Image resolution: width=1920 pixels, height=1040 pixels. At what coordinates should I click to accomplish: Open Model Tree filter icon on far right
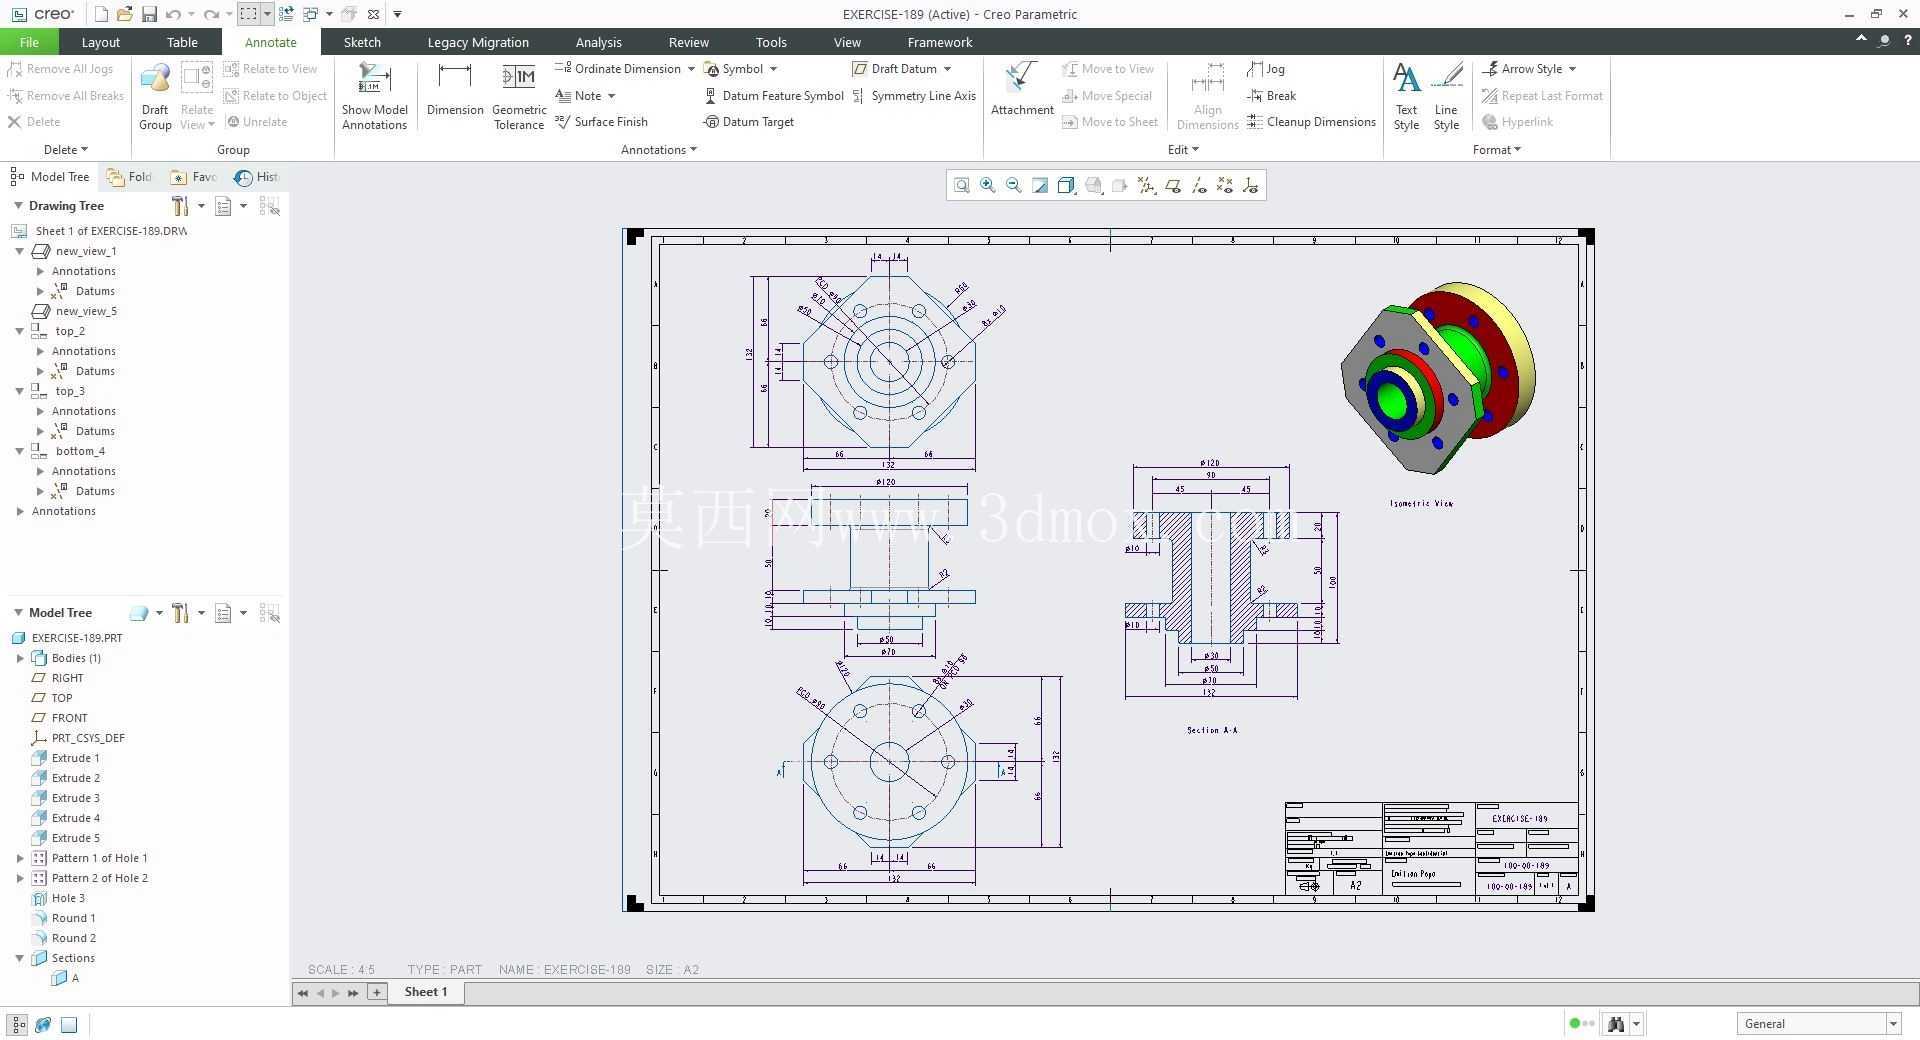(x=269, y=613)
